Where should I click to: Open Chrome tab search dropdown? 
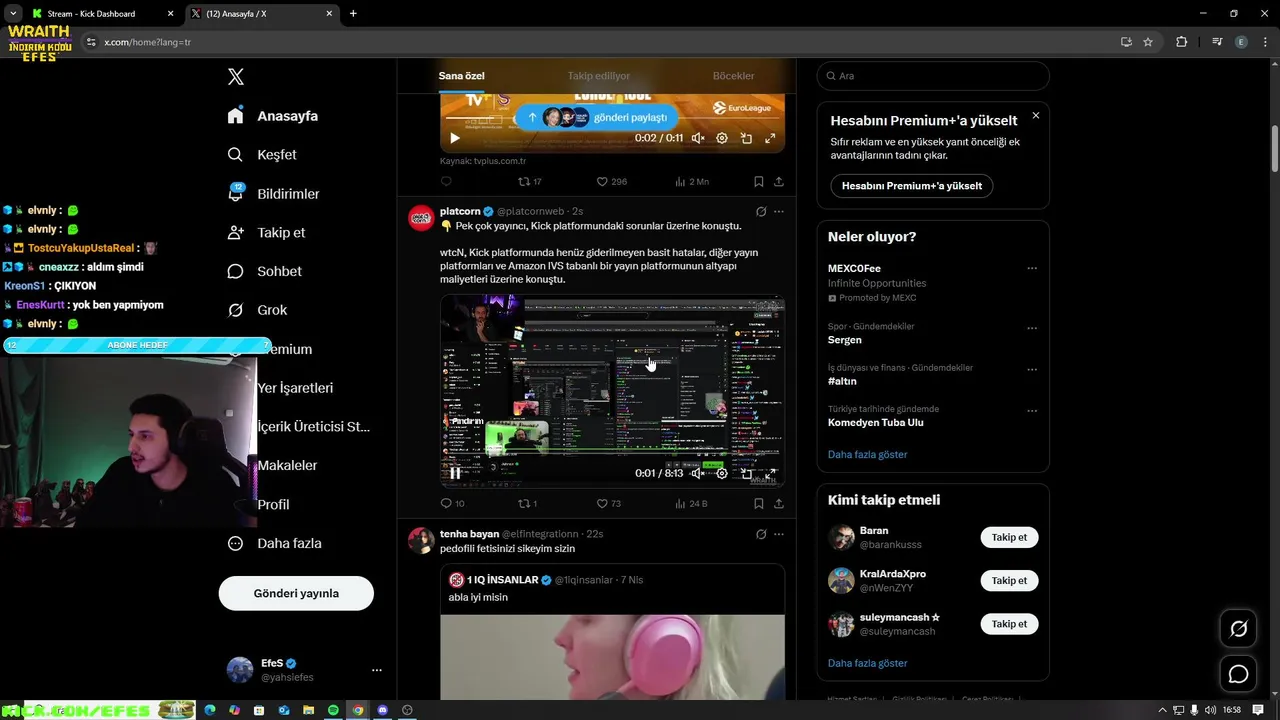click(x=13, y=13)
